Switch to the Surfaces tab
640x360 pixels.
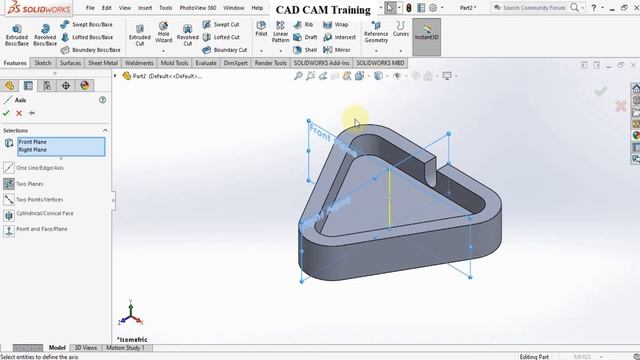tap(70, 63)
